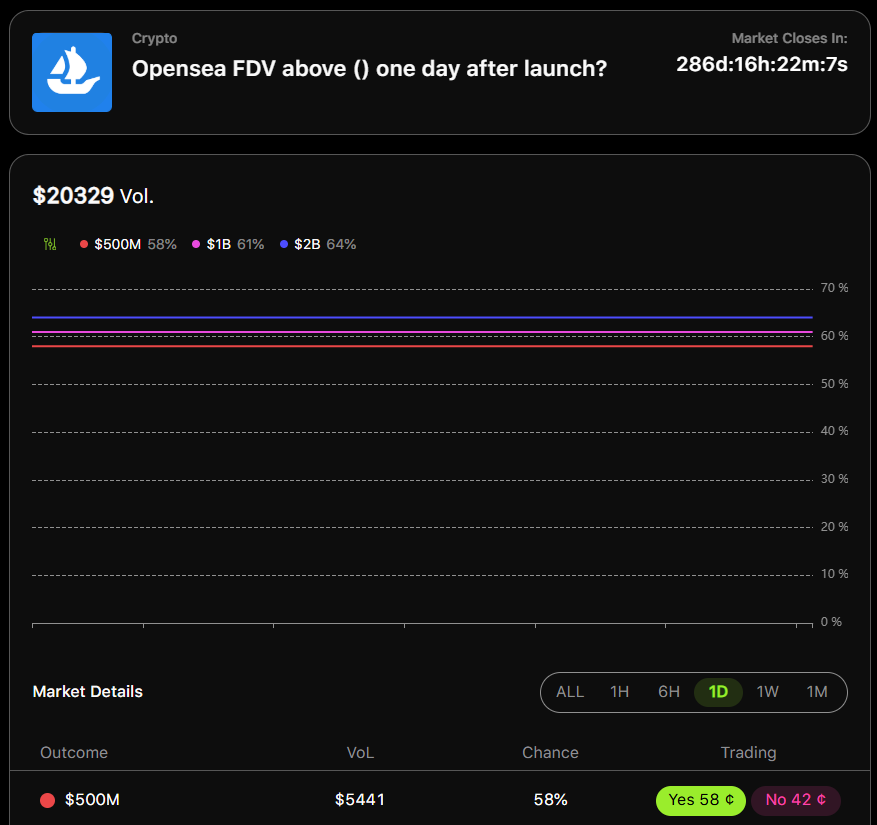Click the pink $1B chart line

point(422,332)
